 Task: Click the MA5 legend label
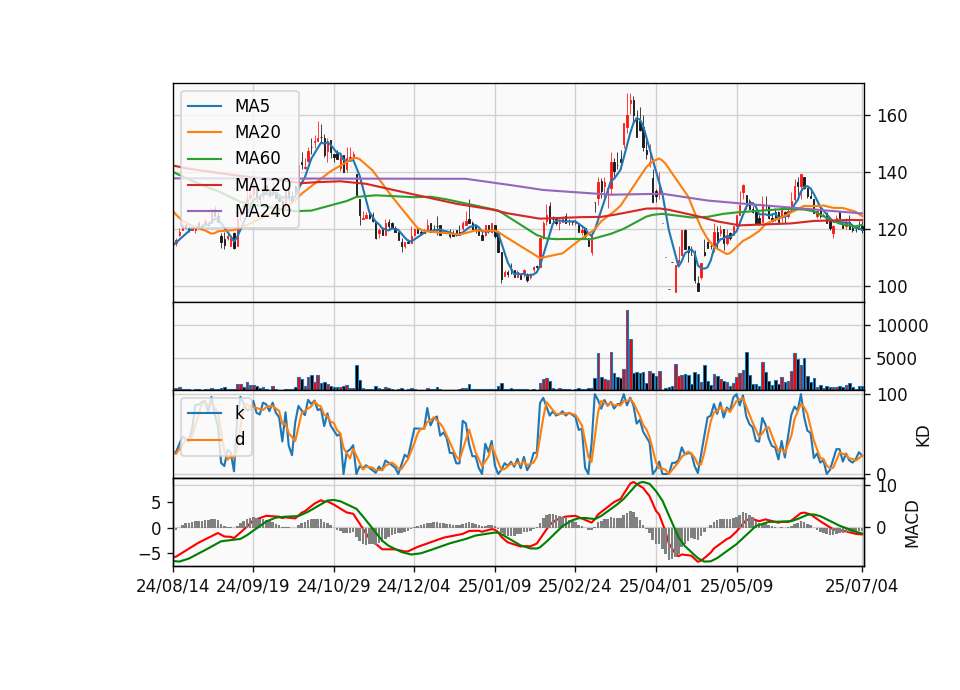[252, 106]
